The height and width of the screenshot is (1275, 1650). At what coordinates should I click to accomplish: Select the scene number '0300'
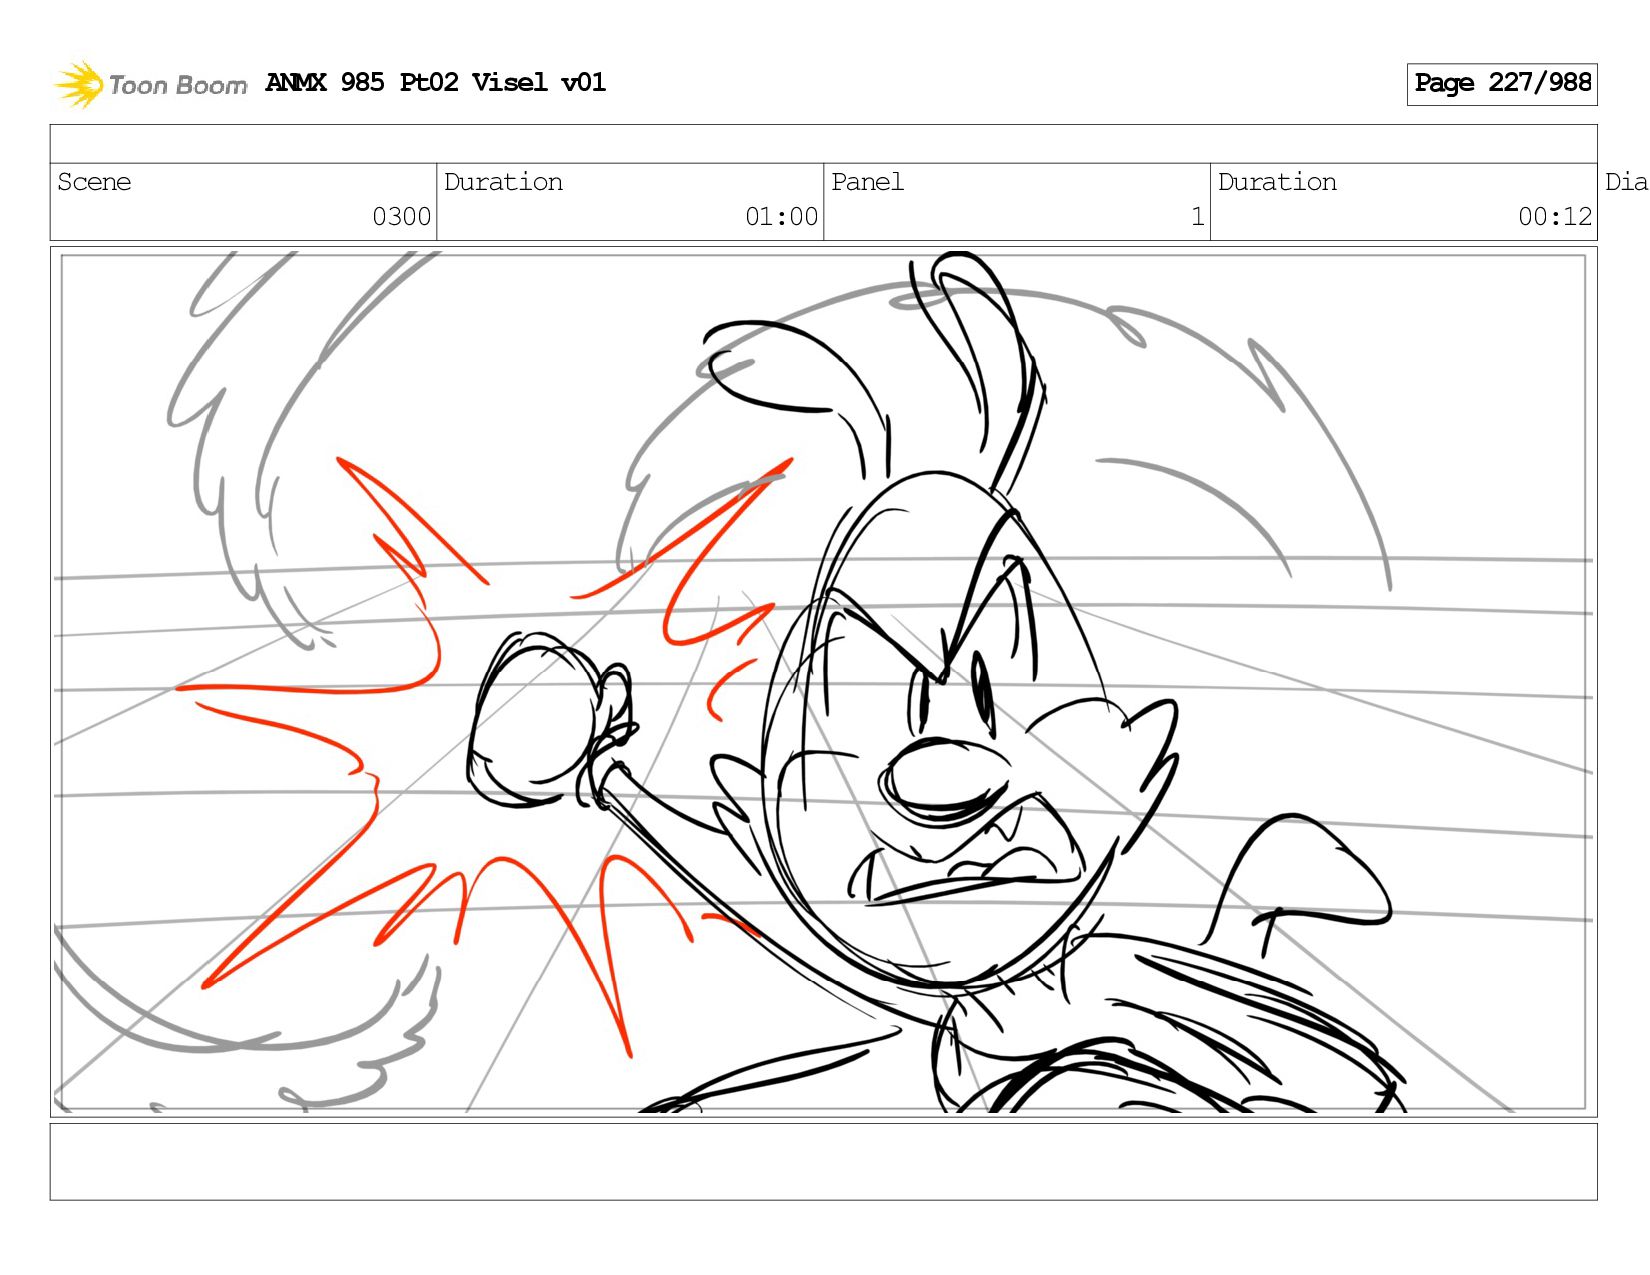click(401, 217)
